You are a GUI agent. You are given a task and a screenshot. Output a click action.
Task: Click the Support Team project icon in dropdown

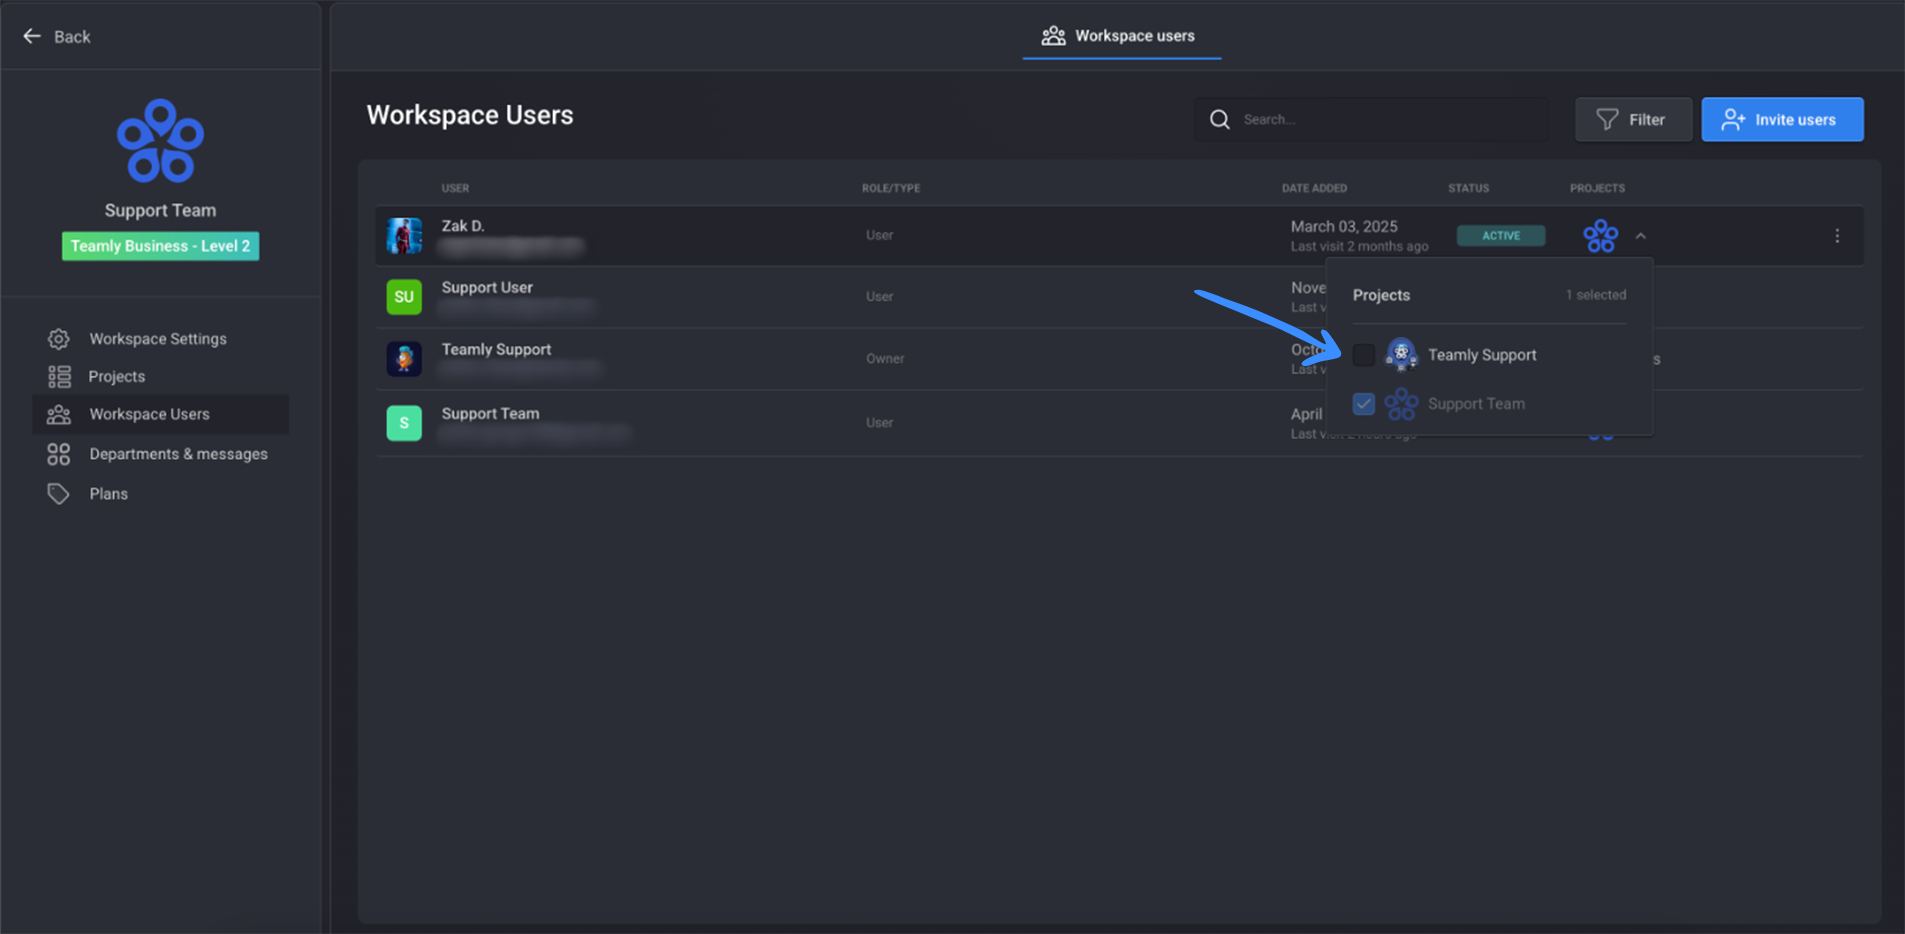(1401, 404)
